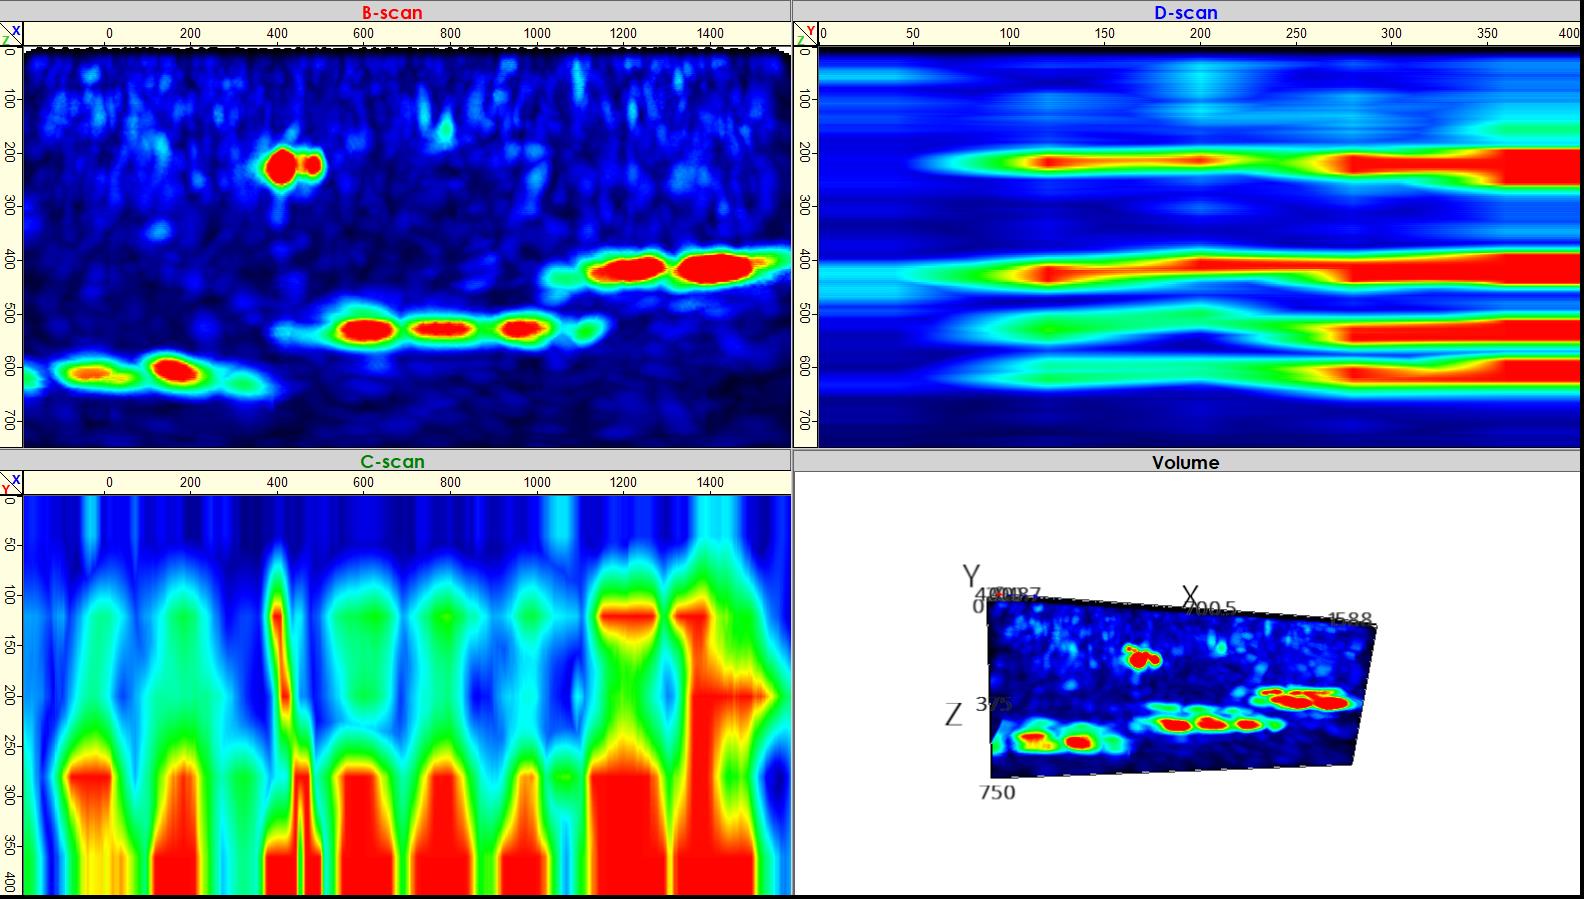The image size is (1584, 899).
Task: Click 1400 mark on B-scan horizontal ruler
Action: coord(710,34)
